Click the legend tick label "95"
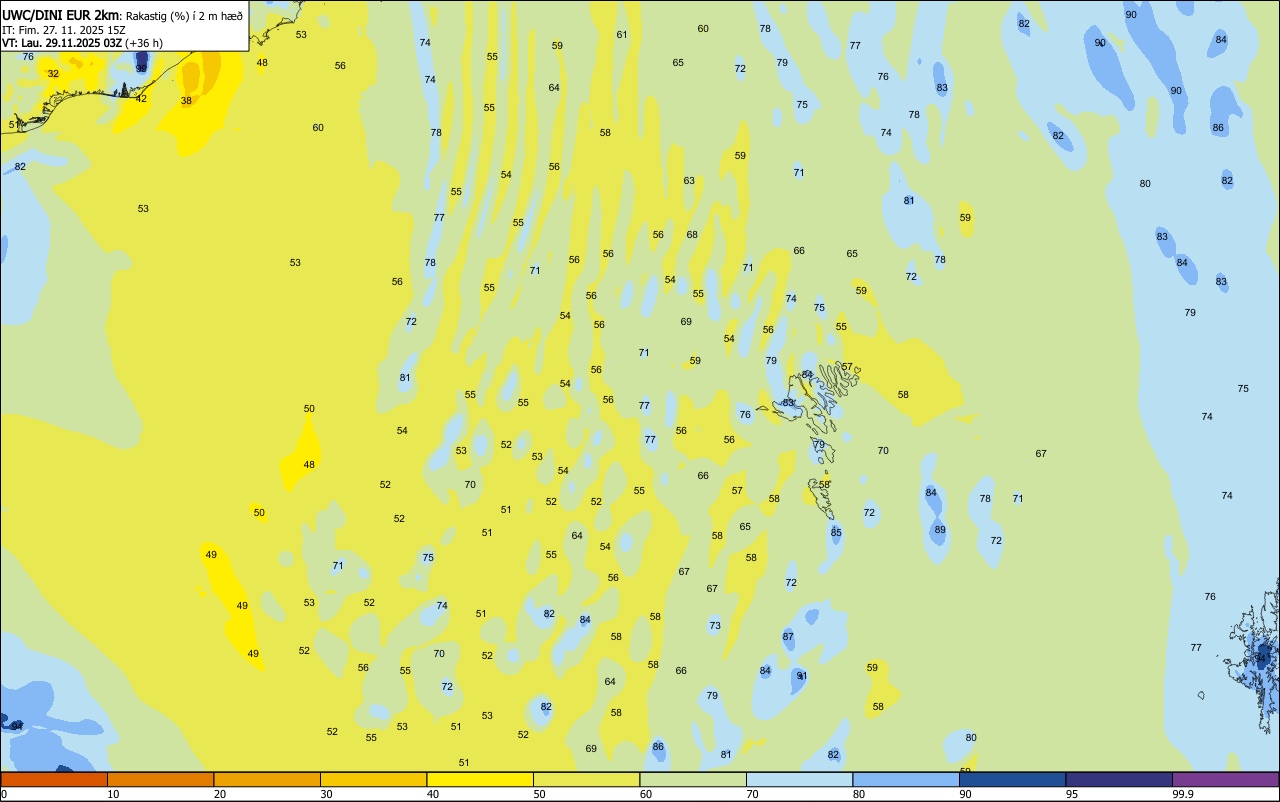Image resolution: width=1280 pixels, height=802 pixels. coord(1071,794)
